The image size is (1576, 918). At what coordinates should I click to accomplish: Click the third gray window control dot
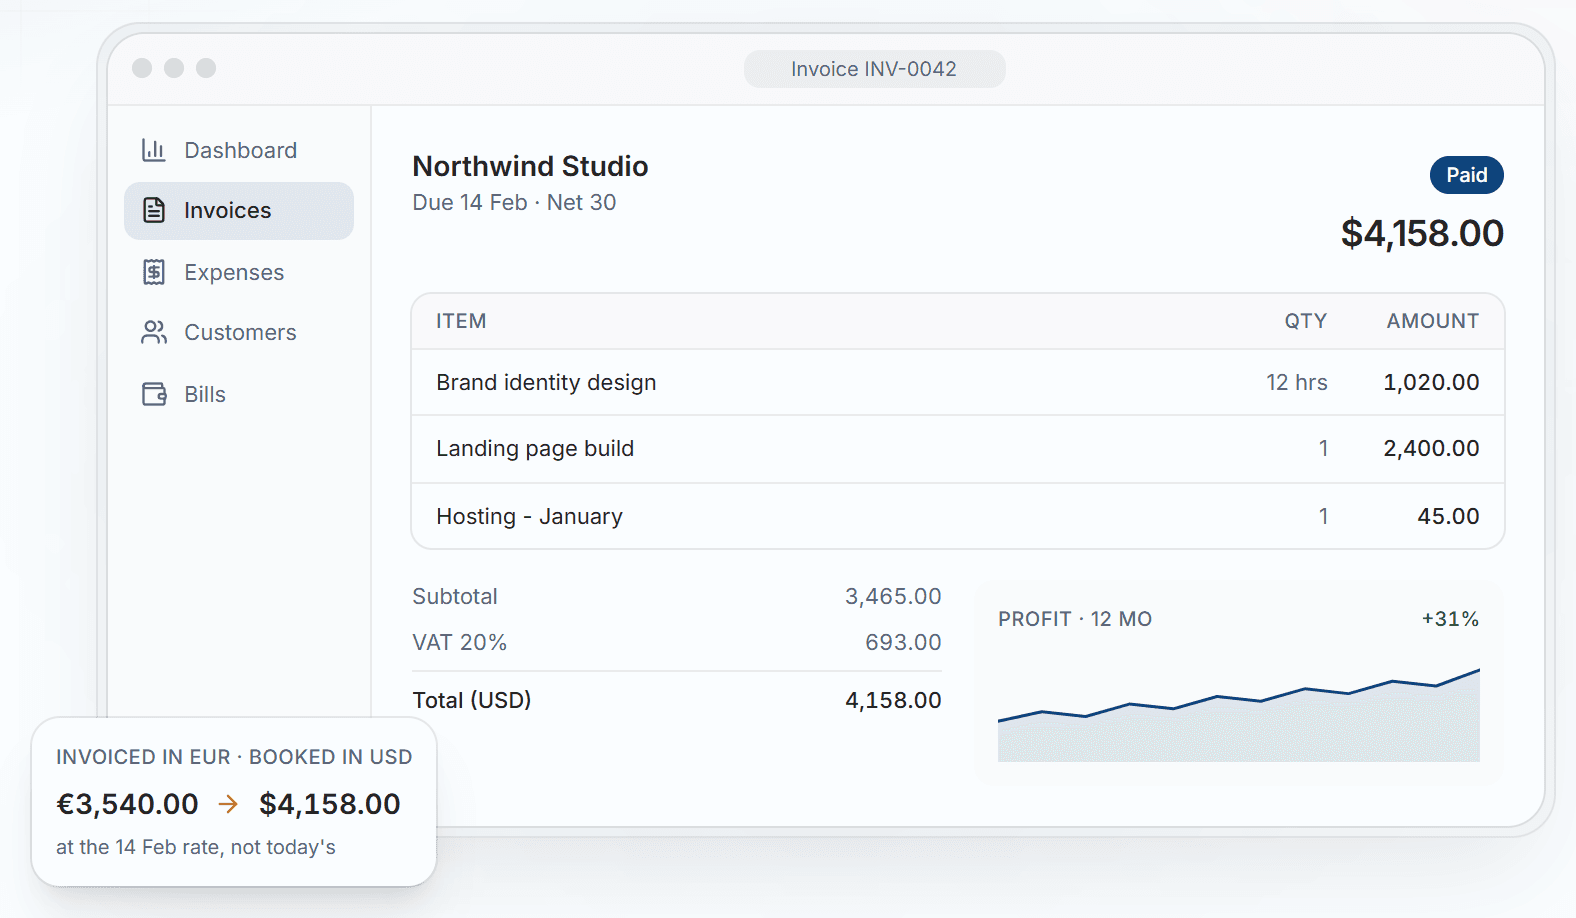pyautogui.click(x=206, y=68)
